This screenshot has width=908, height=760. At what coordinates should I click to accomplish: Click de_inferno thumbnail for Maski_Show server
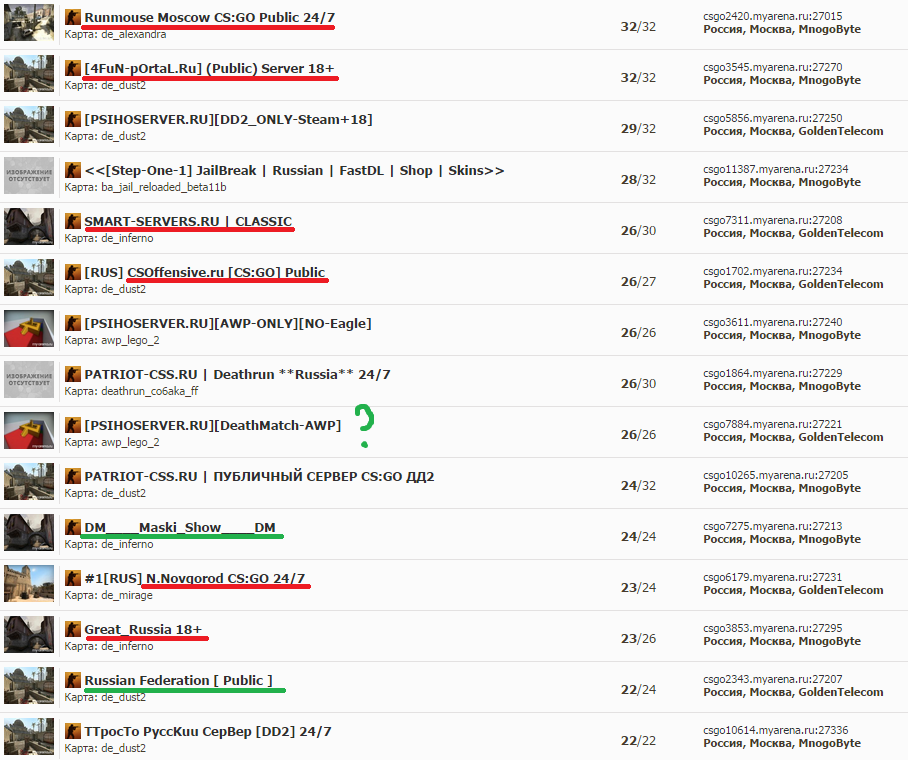pos(29,532)
